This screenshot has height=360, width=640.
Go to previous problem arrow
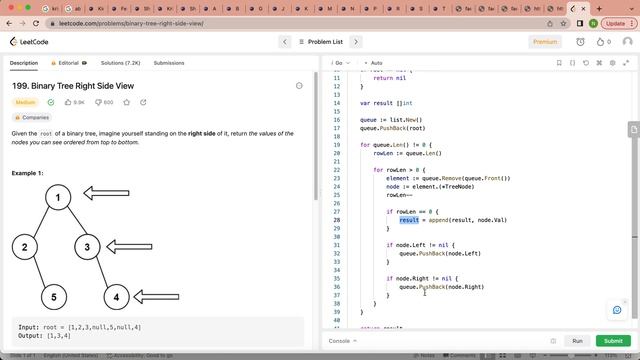285,42
